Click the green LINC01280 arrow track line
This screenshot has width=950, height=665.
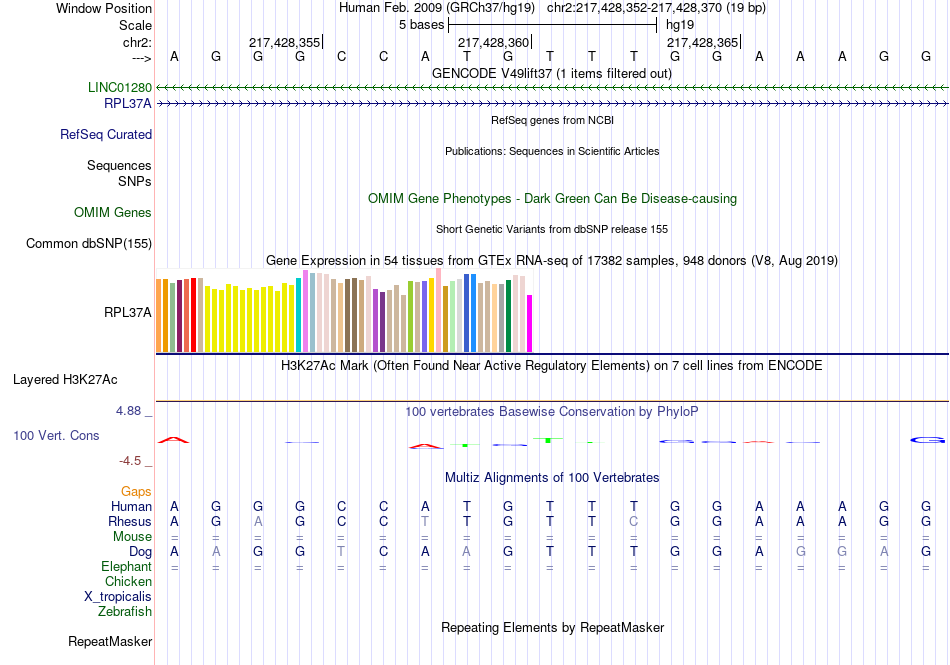click(552, 88)
